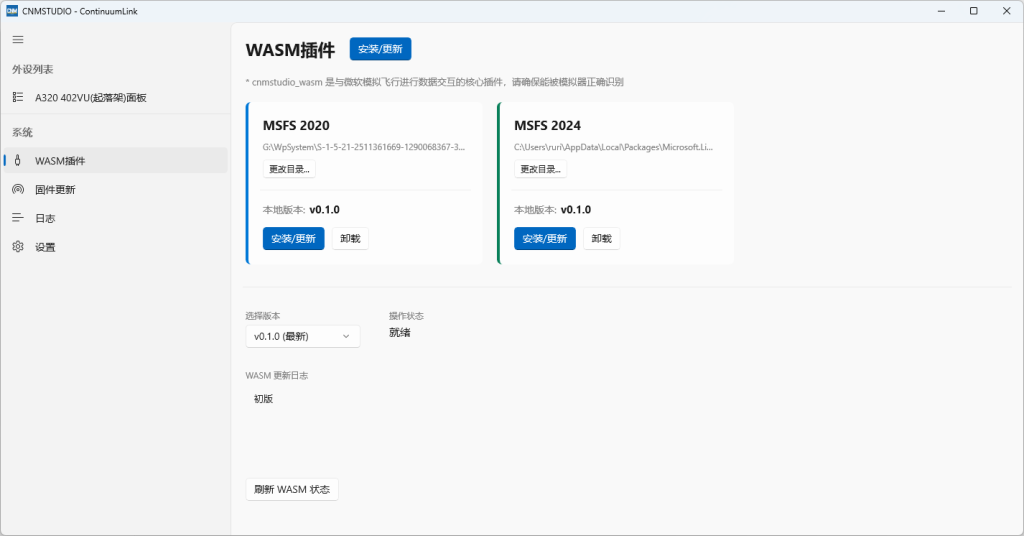Screen dimensions: 1024x536
Task: Click the MSFS 2024 card title
Action: tap(547, 125)
